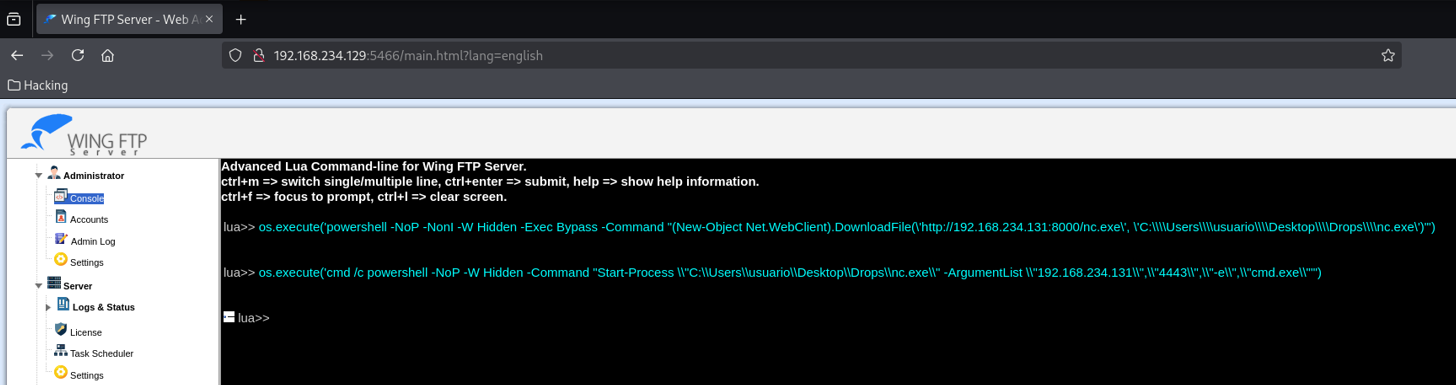The image size is (1456, 385).
Task: Open the Console icon under Administrator
Action: [60, 197]
